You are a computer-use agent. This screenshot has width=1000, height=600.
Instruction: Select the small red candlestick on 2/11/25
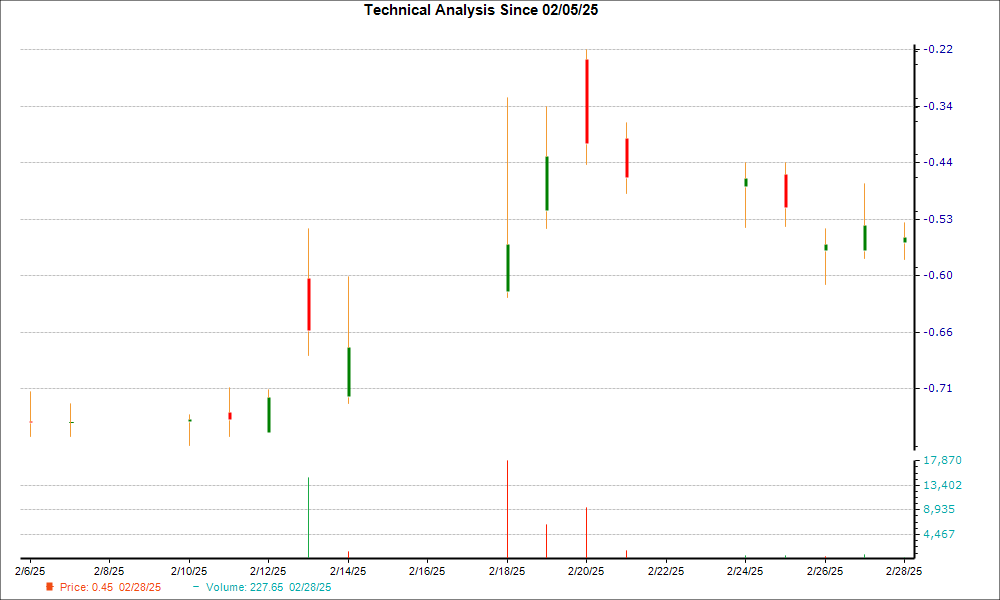230,416
